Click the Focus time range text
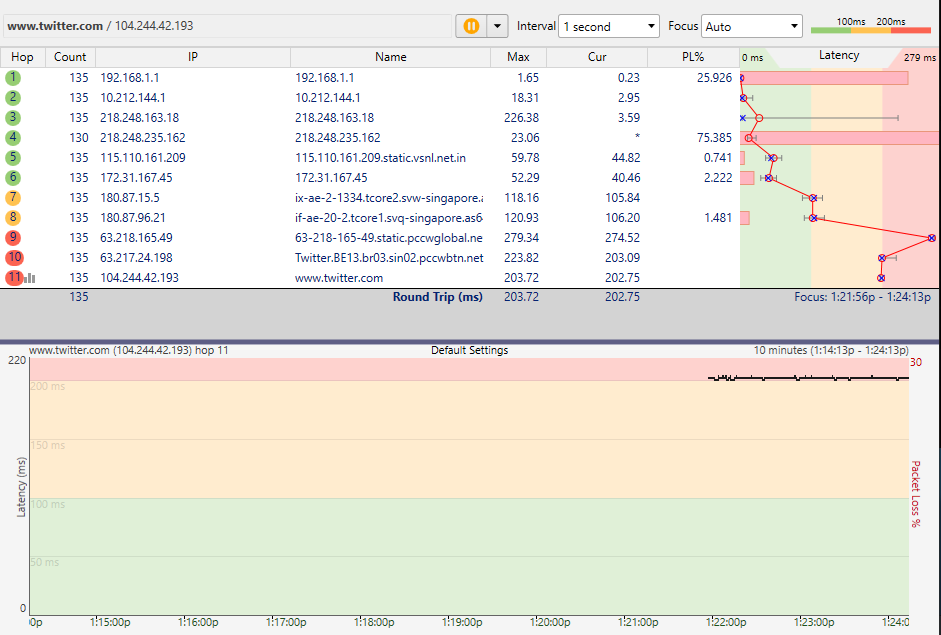This screenshot has width=941, height=635. tap(862, 297)
